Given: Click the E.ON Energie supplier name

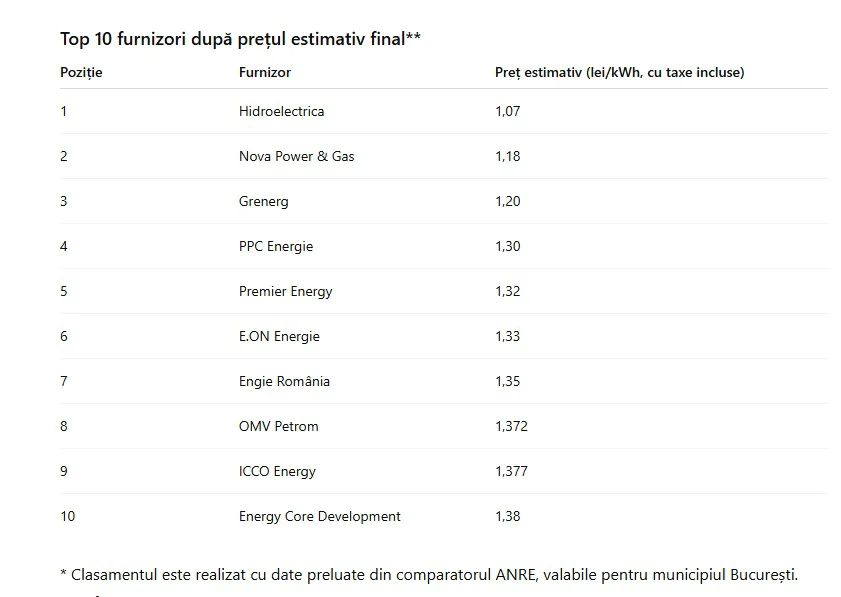Looking at the screenshot, I should (279, 336).
